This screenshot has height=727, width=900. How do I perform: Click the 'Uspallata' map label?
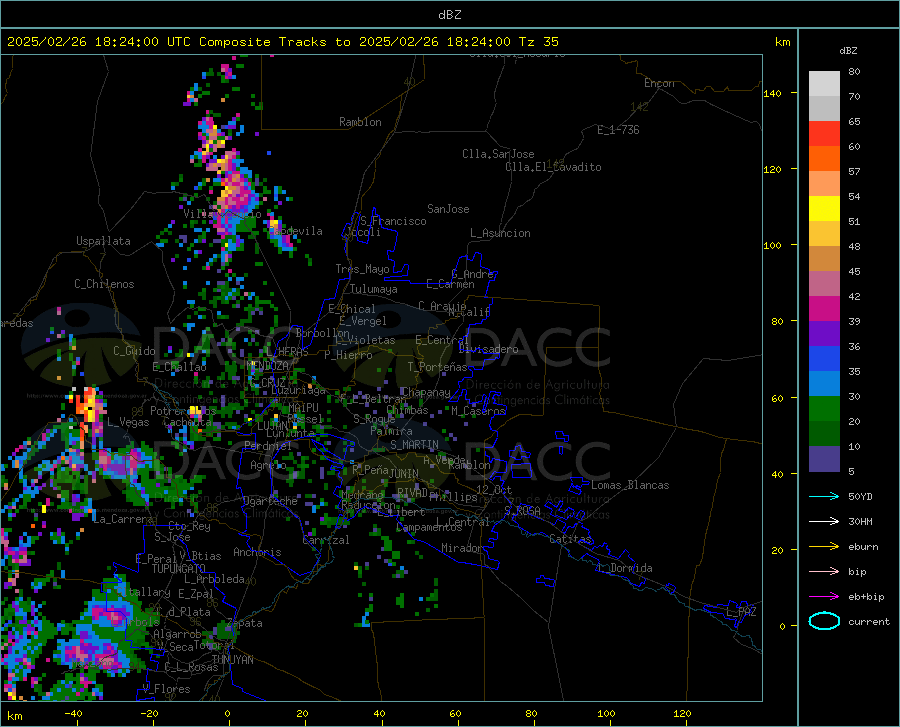coord(103,241)
